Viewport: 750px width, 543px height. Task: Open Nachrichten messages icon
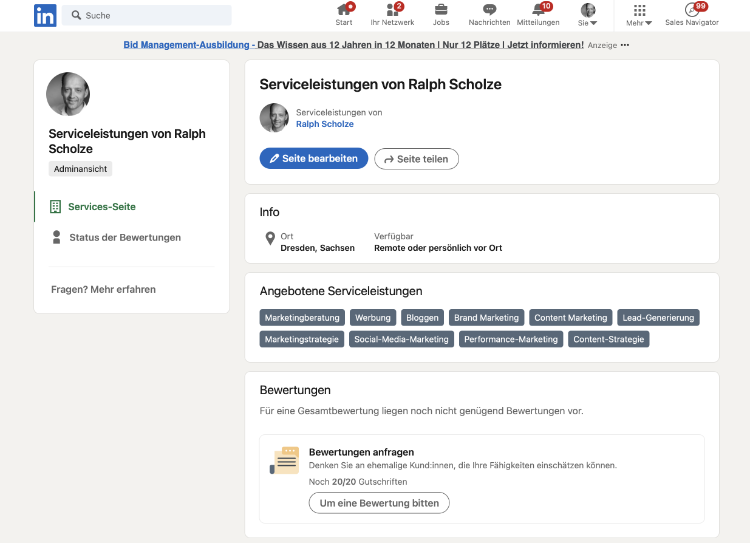point(489,11)
